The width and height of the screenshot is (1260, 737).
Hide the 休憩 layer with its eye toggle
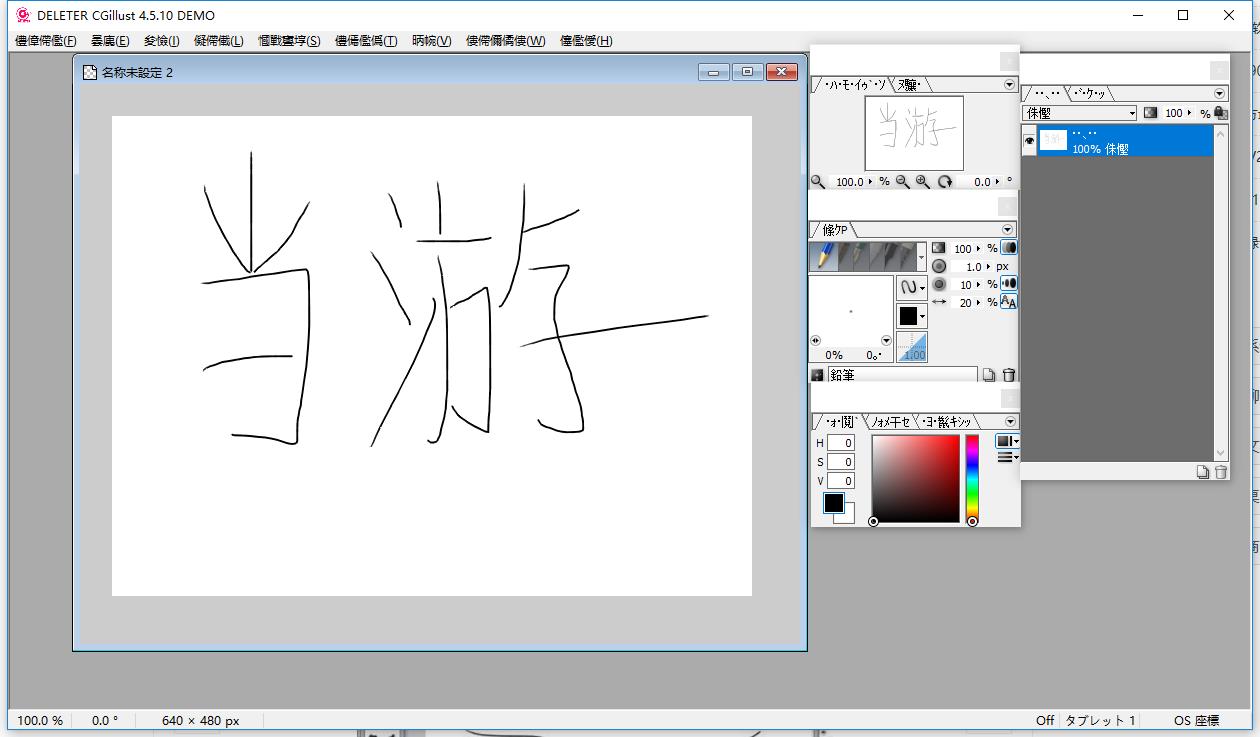pos(1031,140)
